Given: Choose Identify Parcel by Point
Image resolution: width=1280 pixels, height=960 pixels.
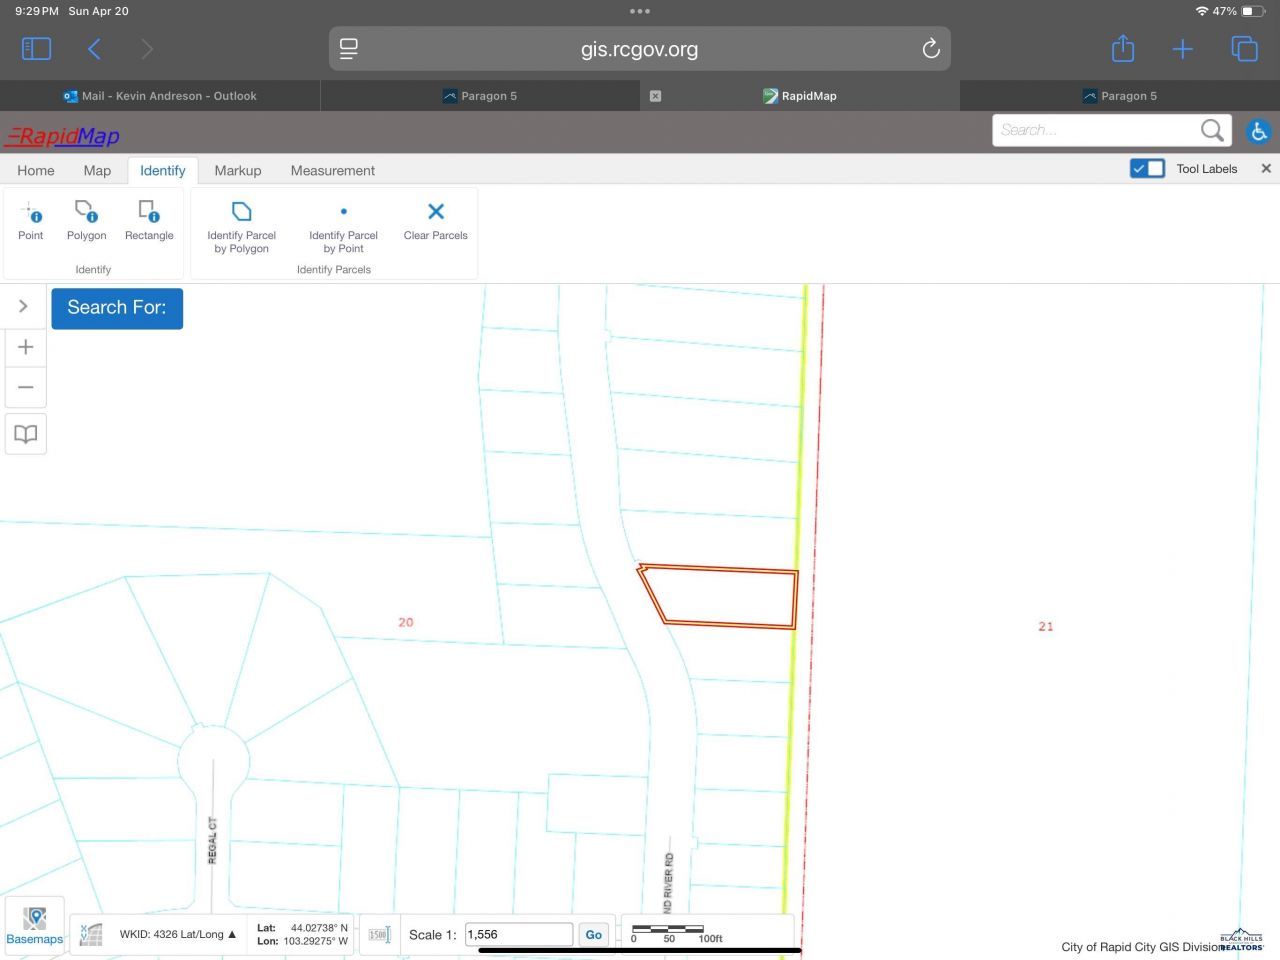Looking at the screenshot, I should [343, 226].
